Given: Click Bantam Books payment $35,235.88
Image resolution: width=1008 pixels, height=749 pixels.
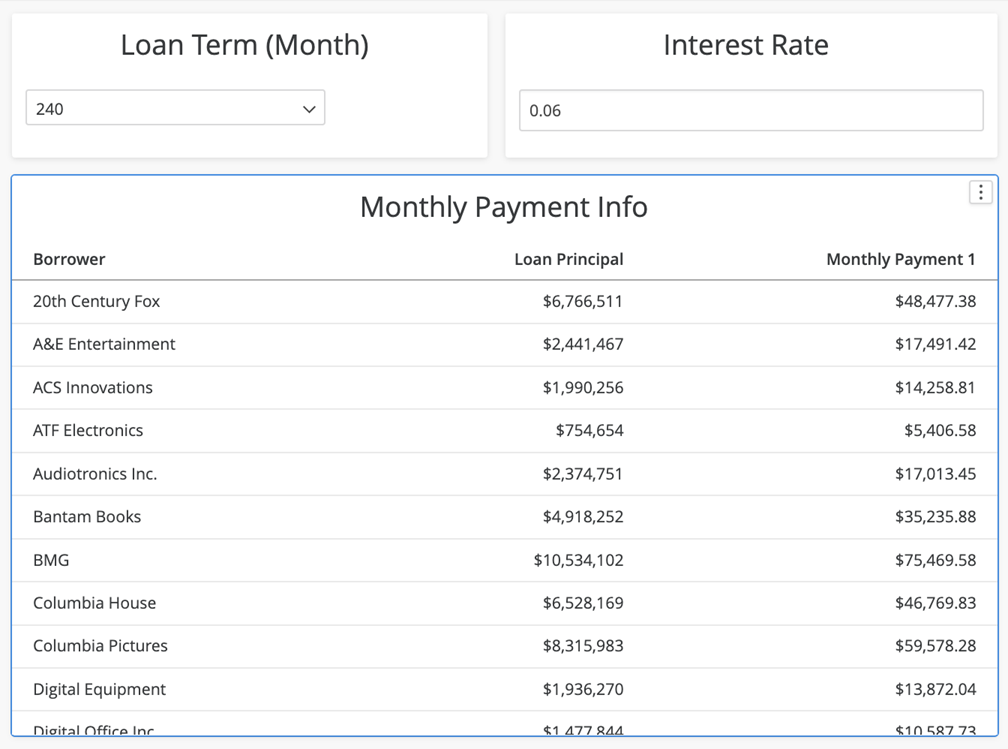Looking at the screenshot, I should [935, 516].
